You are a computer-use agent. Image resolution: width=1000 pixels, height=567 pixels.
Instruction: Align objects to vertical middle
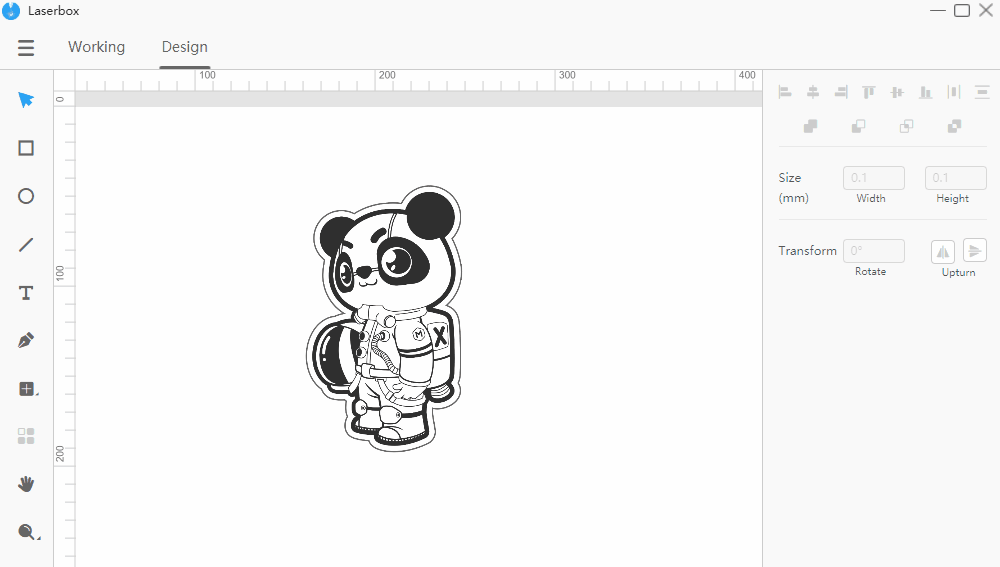[x=897, y=92]
